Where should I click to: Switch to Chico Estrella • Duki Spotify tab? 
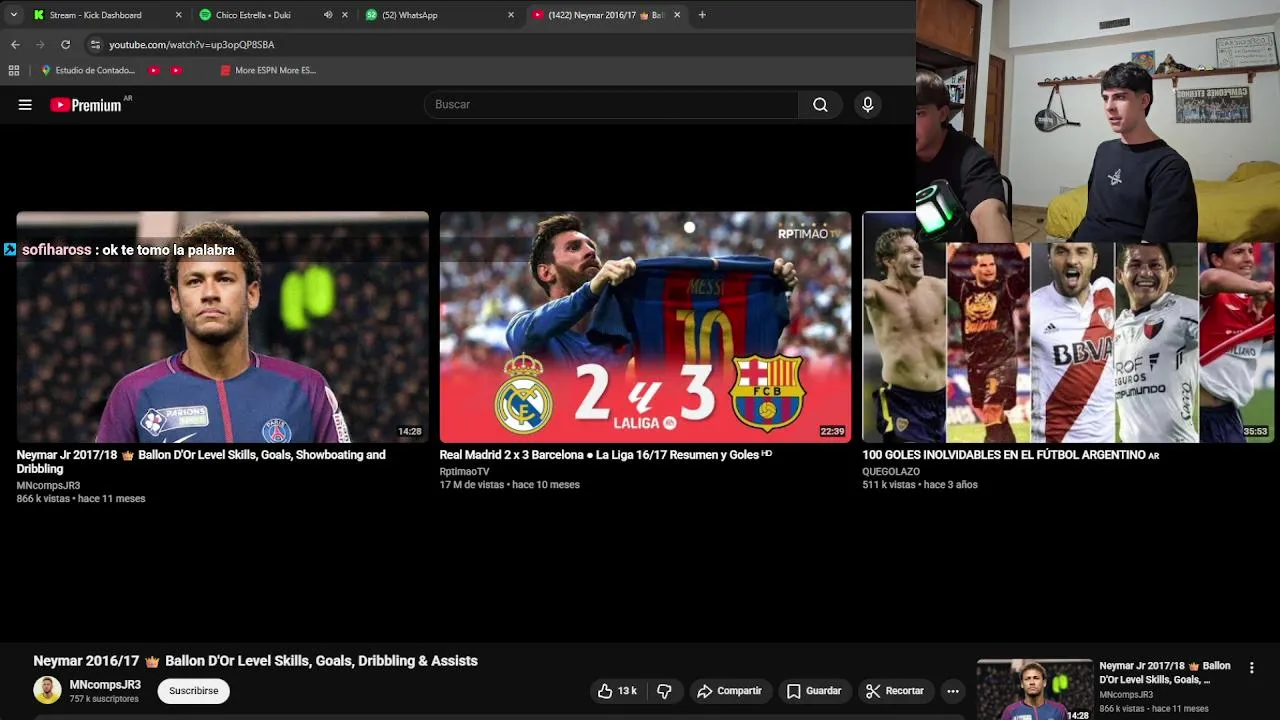click(x=253, y=15)
